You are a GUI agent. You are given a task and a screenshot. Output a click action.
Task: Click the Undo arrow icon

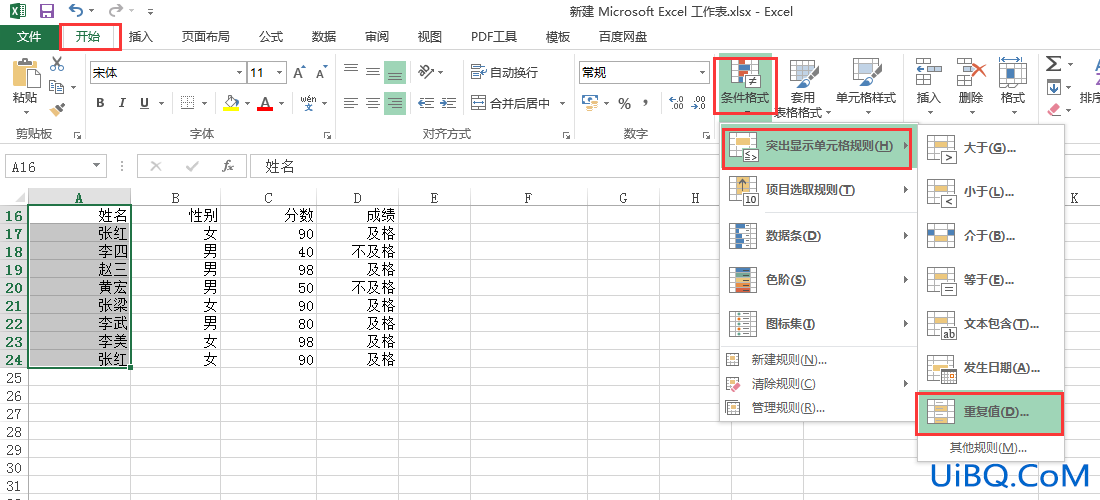76,11
